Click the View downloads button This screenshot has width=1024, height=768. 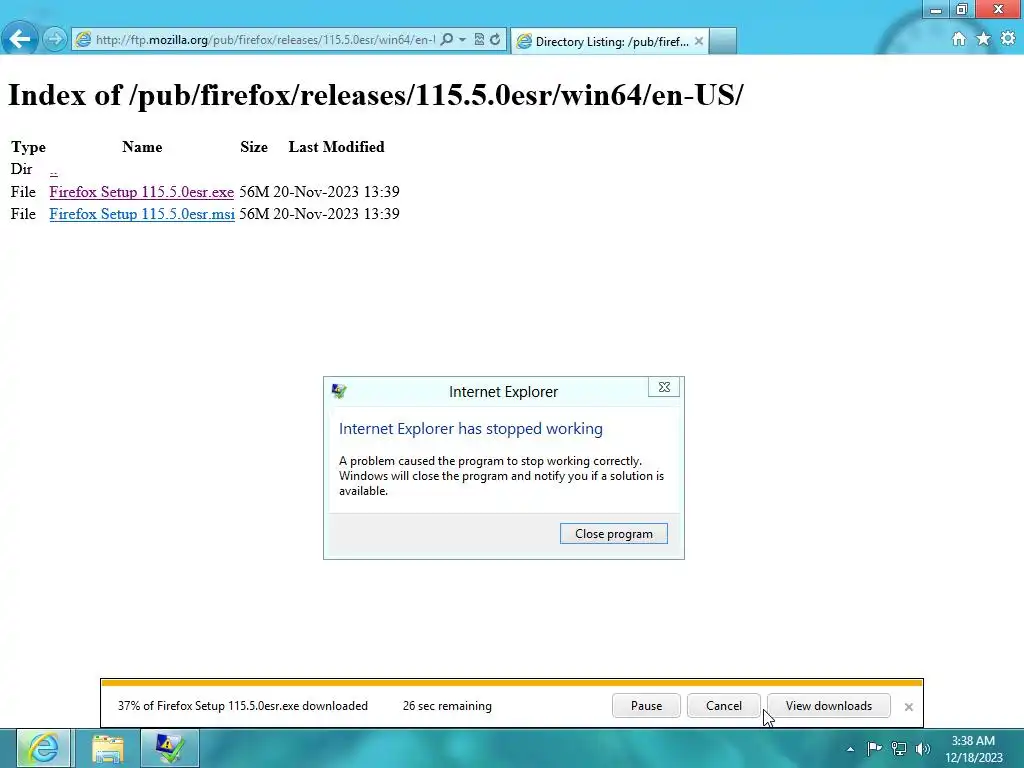tap(828, 706)
